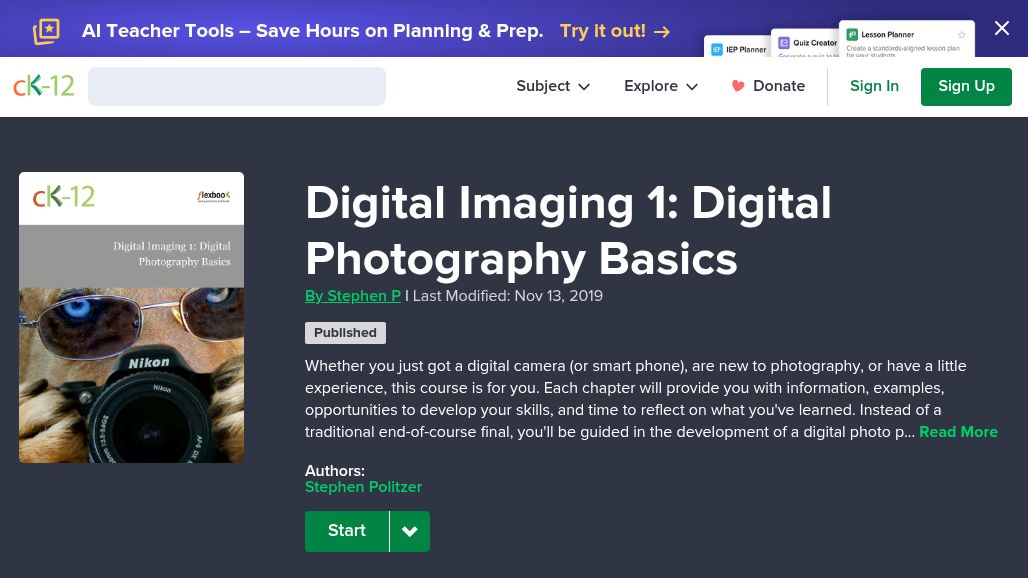The width and height of the screenshot is (1028, 578).
Task: Click the CK-12 logo in navbar
Action: point(44,86)
